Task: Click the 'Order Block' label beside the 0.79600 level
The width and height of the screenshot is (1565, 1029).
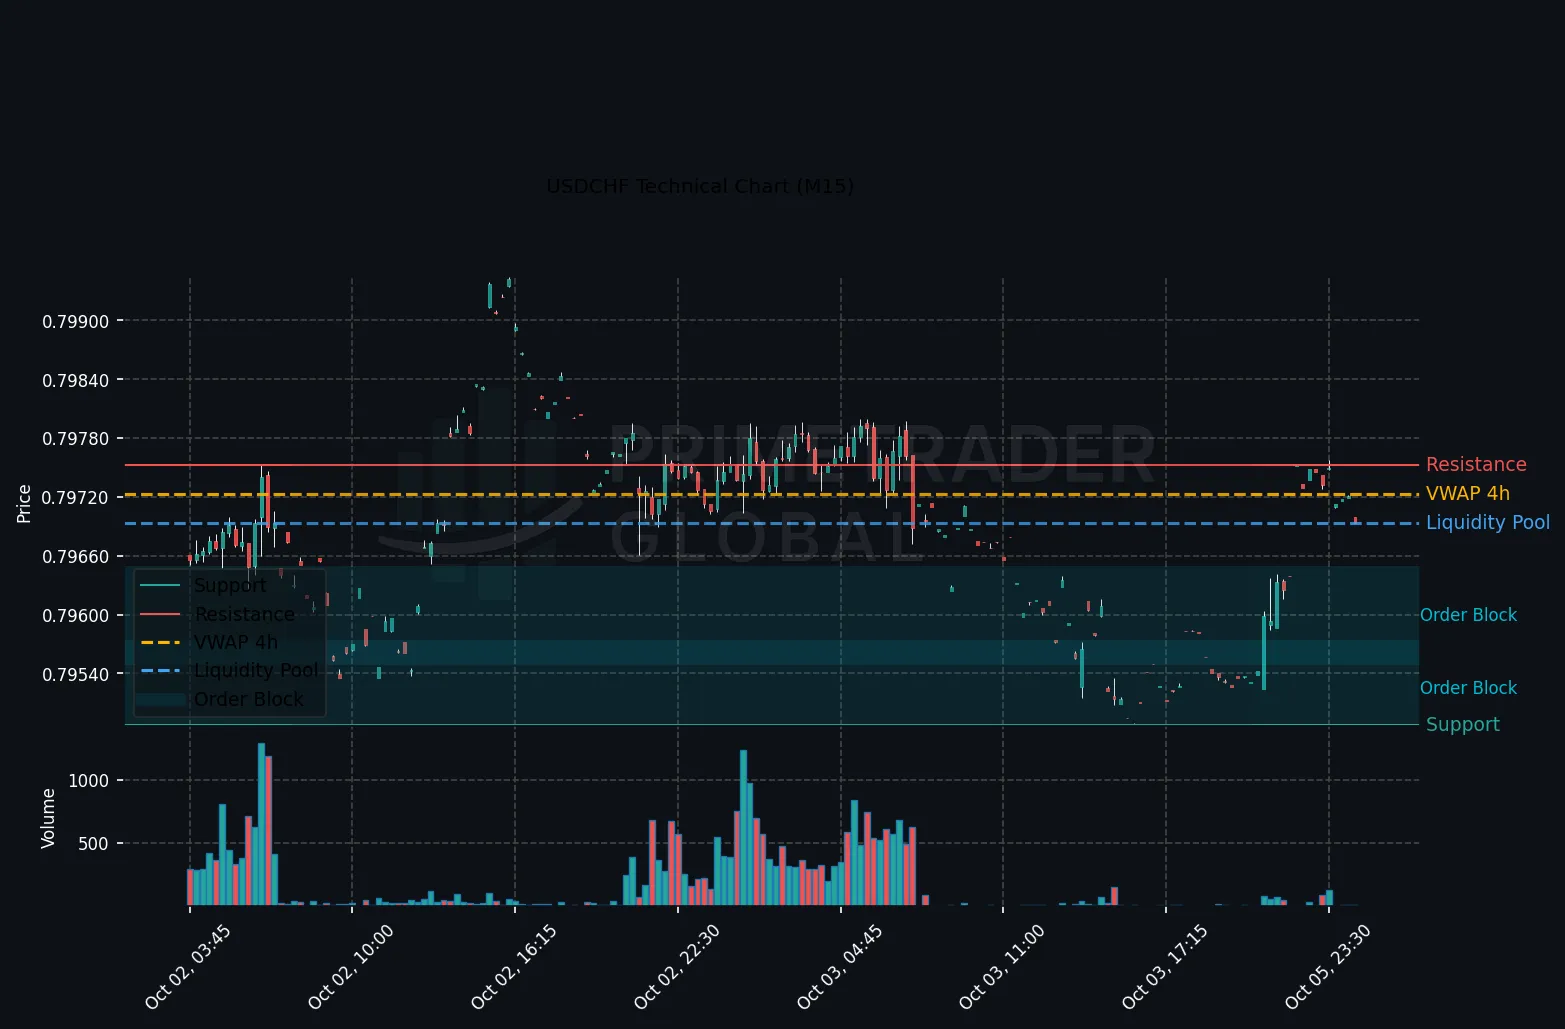Action: point(1468,615)
